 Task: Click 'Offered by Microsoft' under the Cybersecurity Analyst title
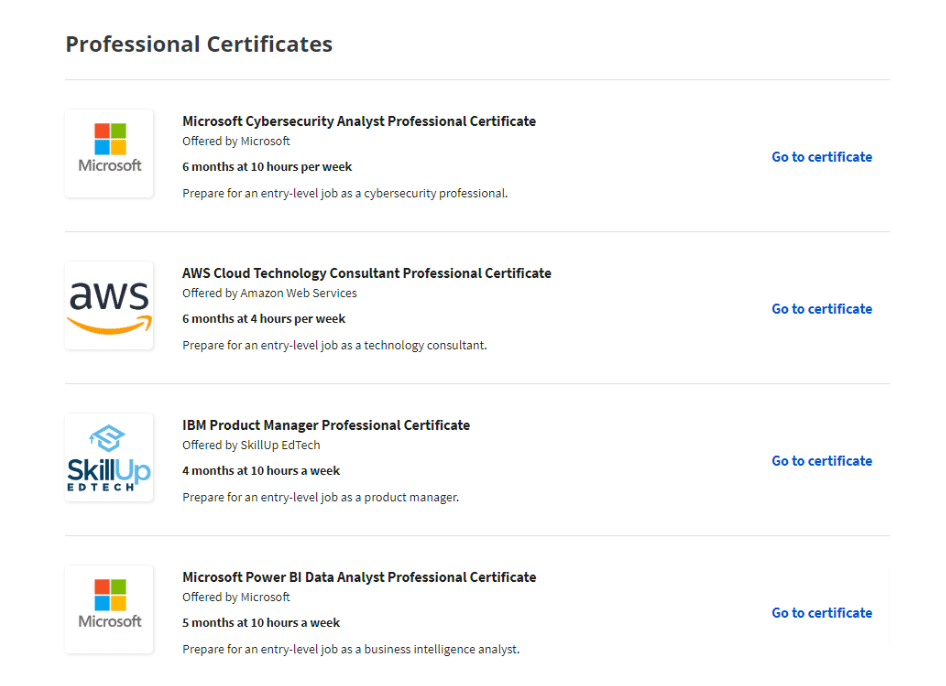[236, 141]
